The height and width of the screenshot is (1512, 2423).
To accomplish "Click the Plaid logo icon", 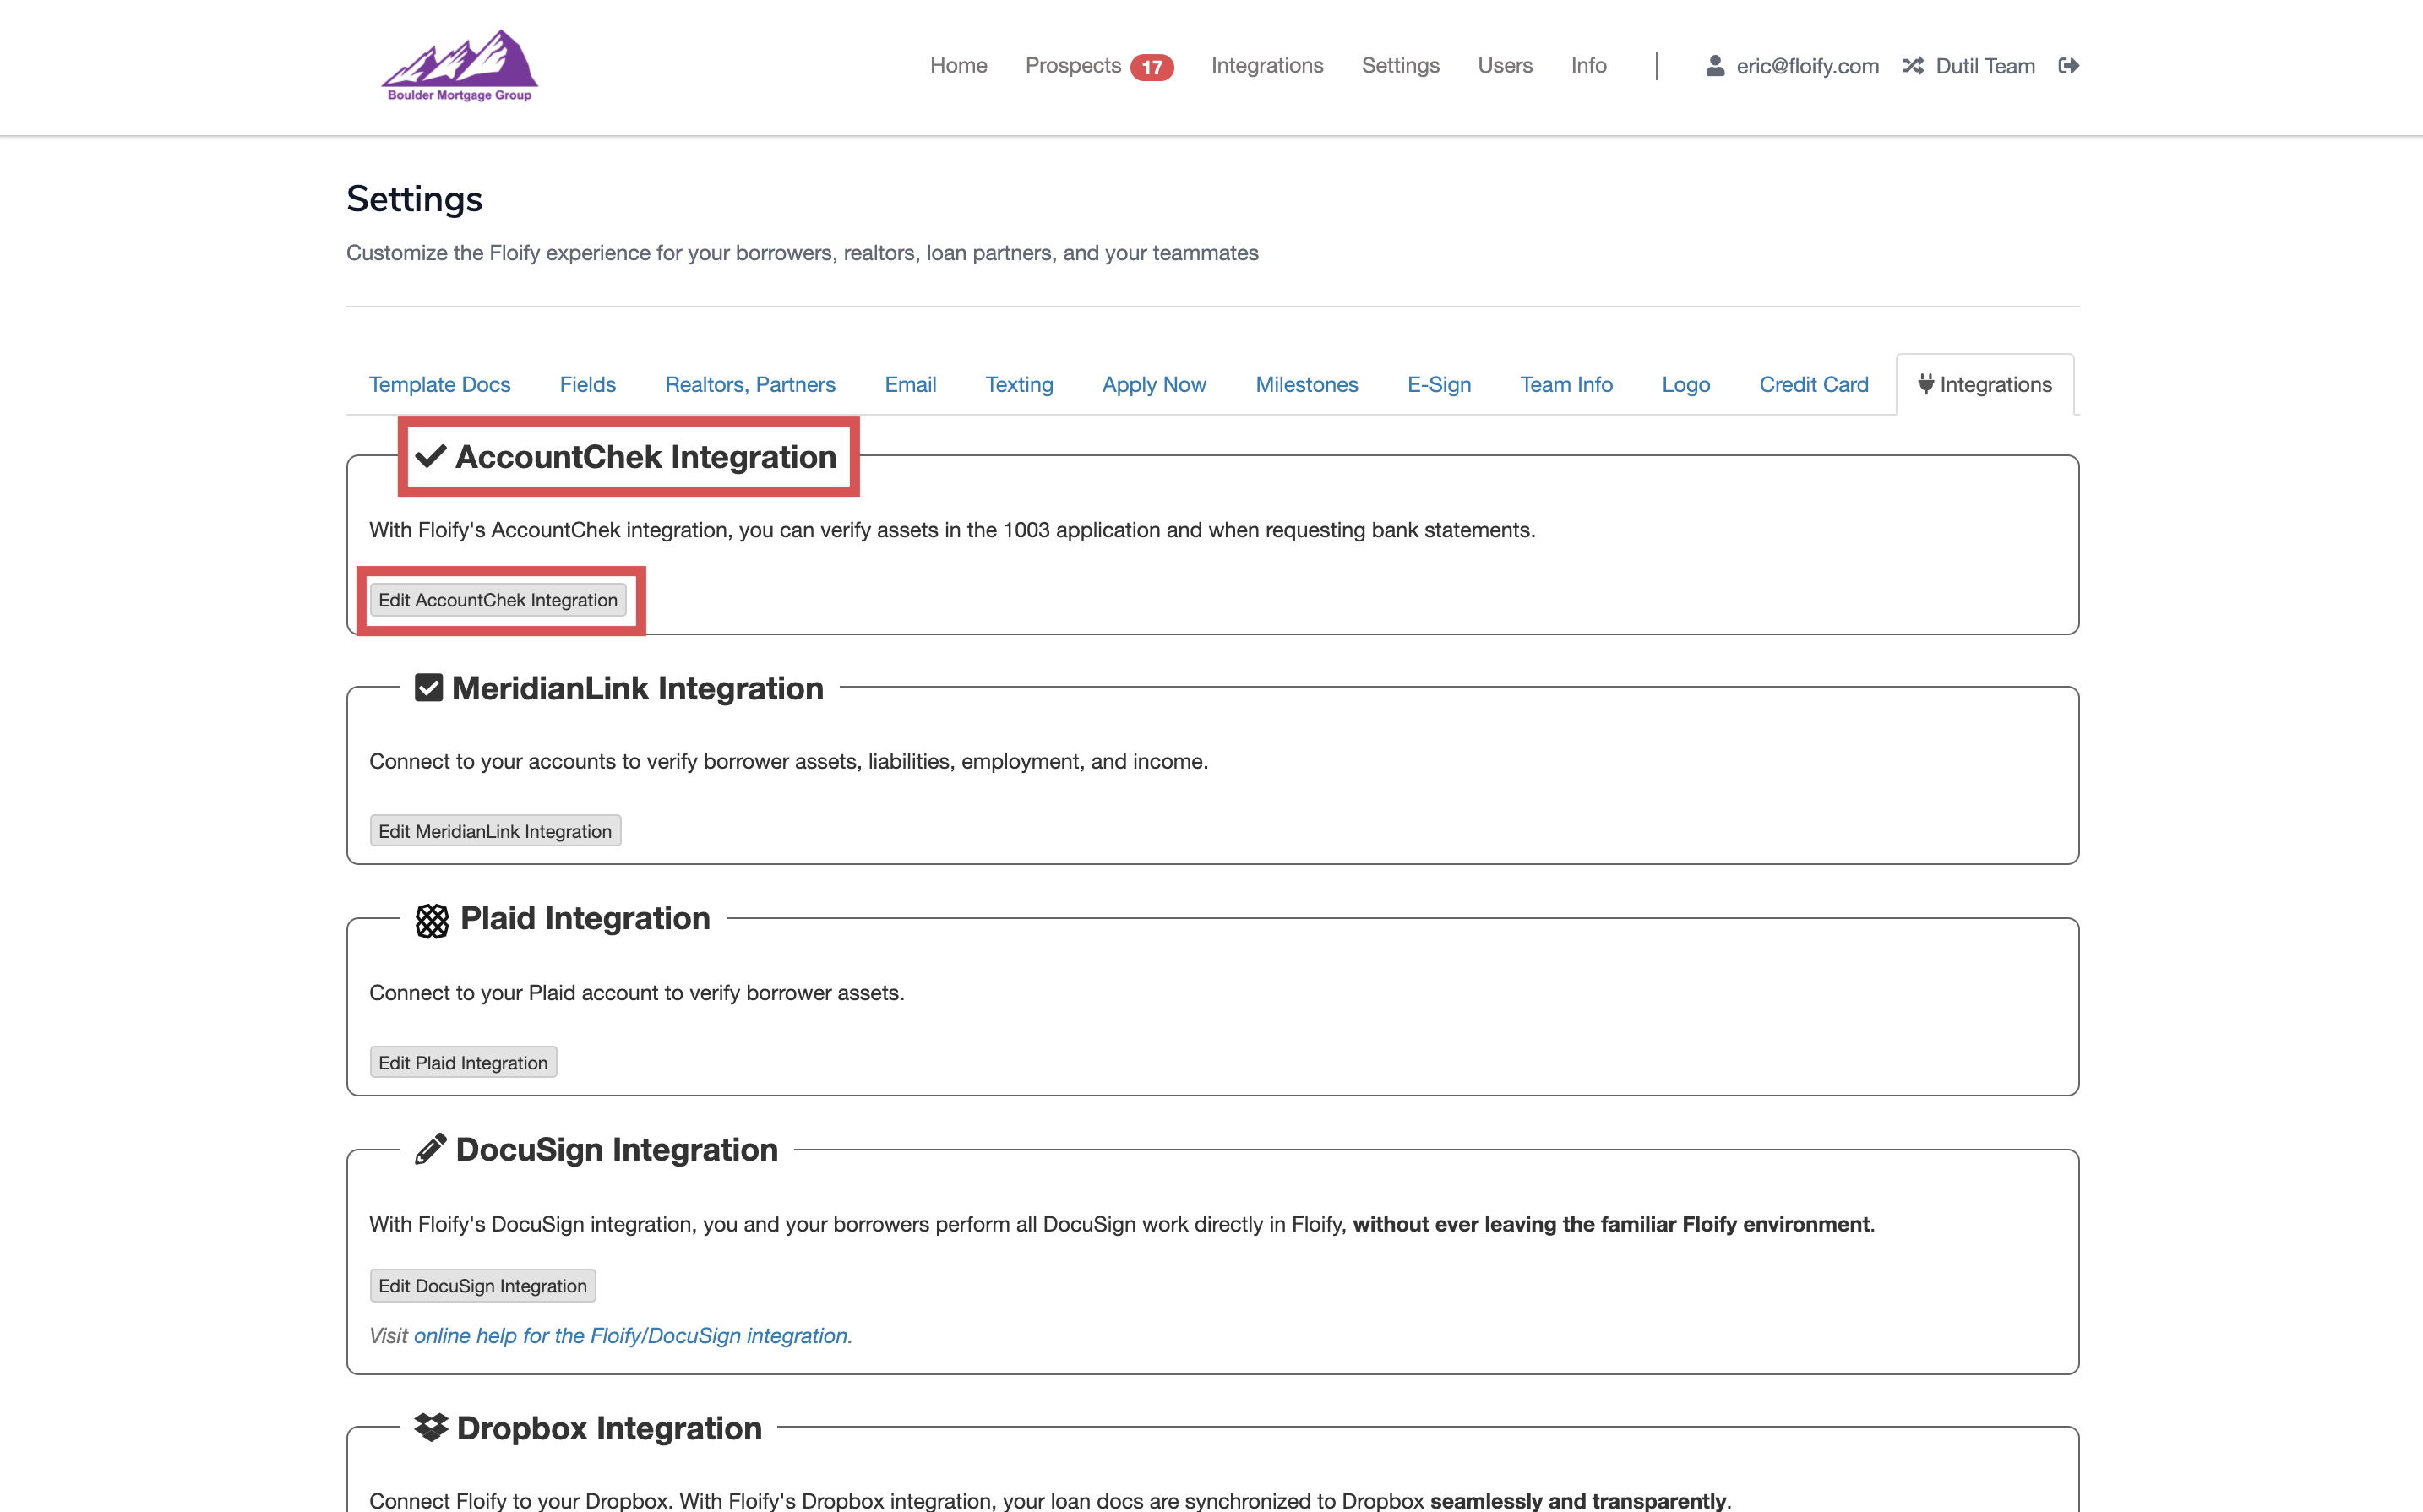I will point(432,920).
